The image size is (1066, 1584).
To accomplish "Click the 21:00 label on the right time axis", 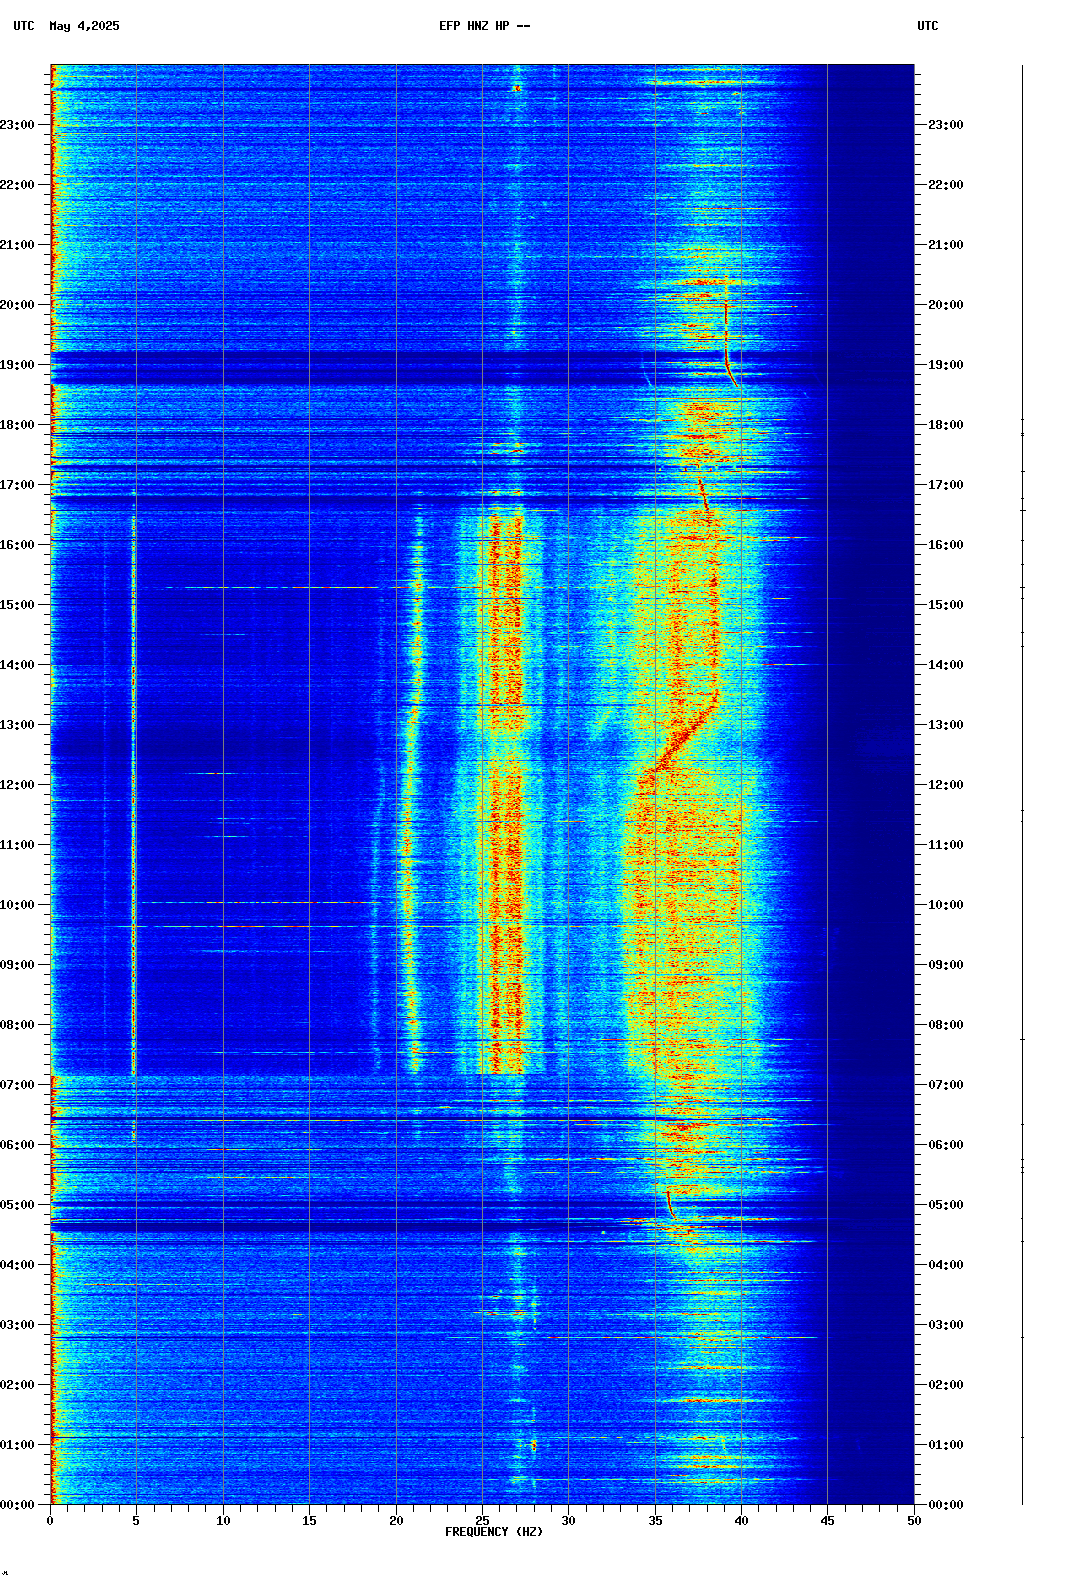I will coord(946,245).
